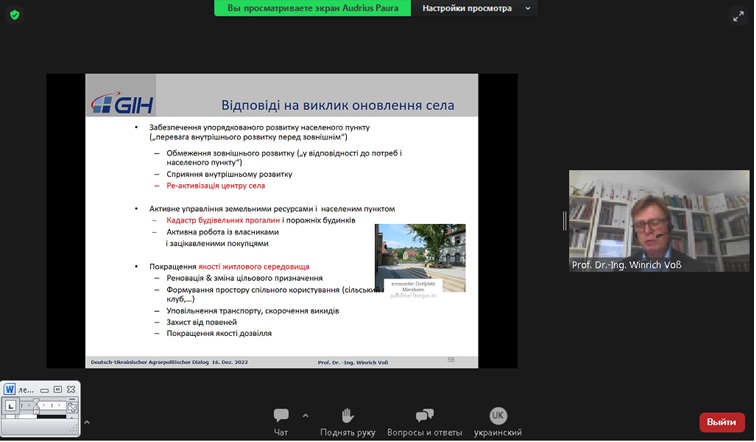This screenshot has height=442, width=756.
Task: Click red text Кадастр будівельних прогалин
Action: [223, 220]
